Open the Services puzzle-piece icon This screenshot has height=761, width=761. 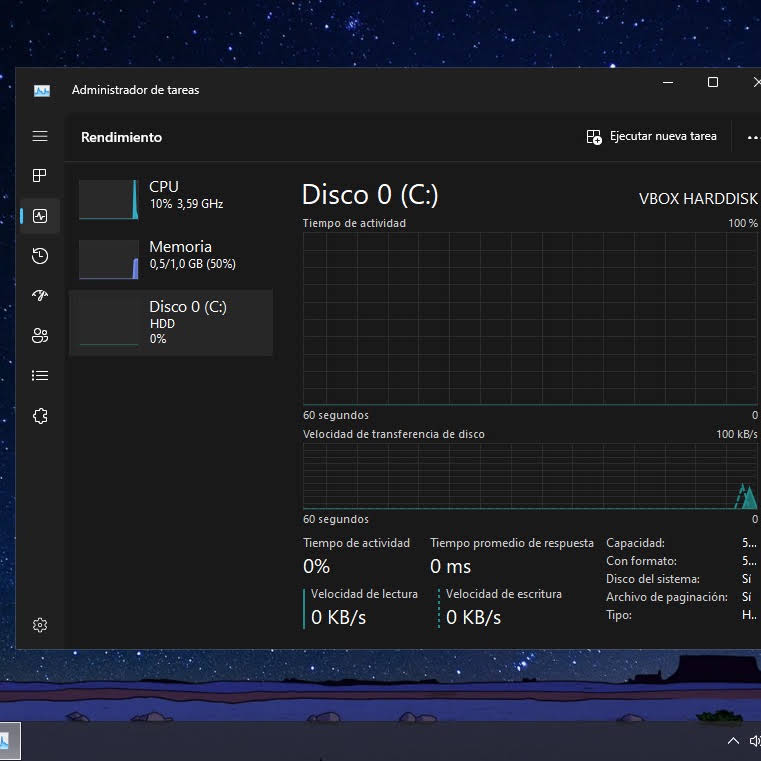pos(40,416)
